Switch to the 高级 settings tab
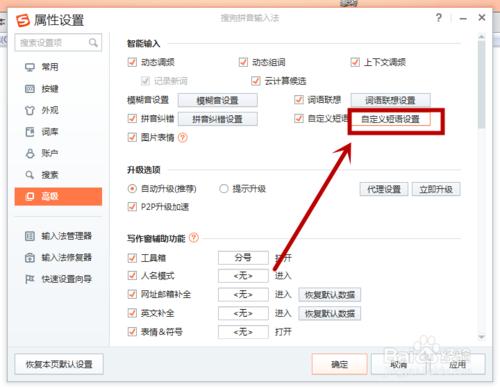This screenshot has height=389, width=500. point(58,196)
